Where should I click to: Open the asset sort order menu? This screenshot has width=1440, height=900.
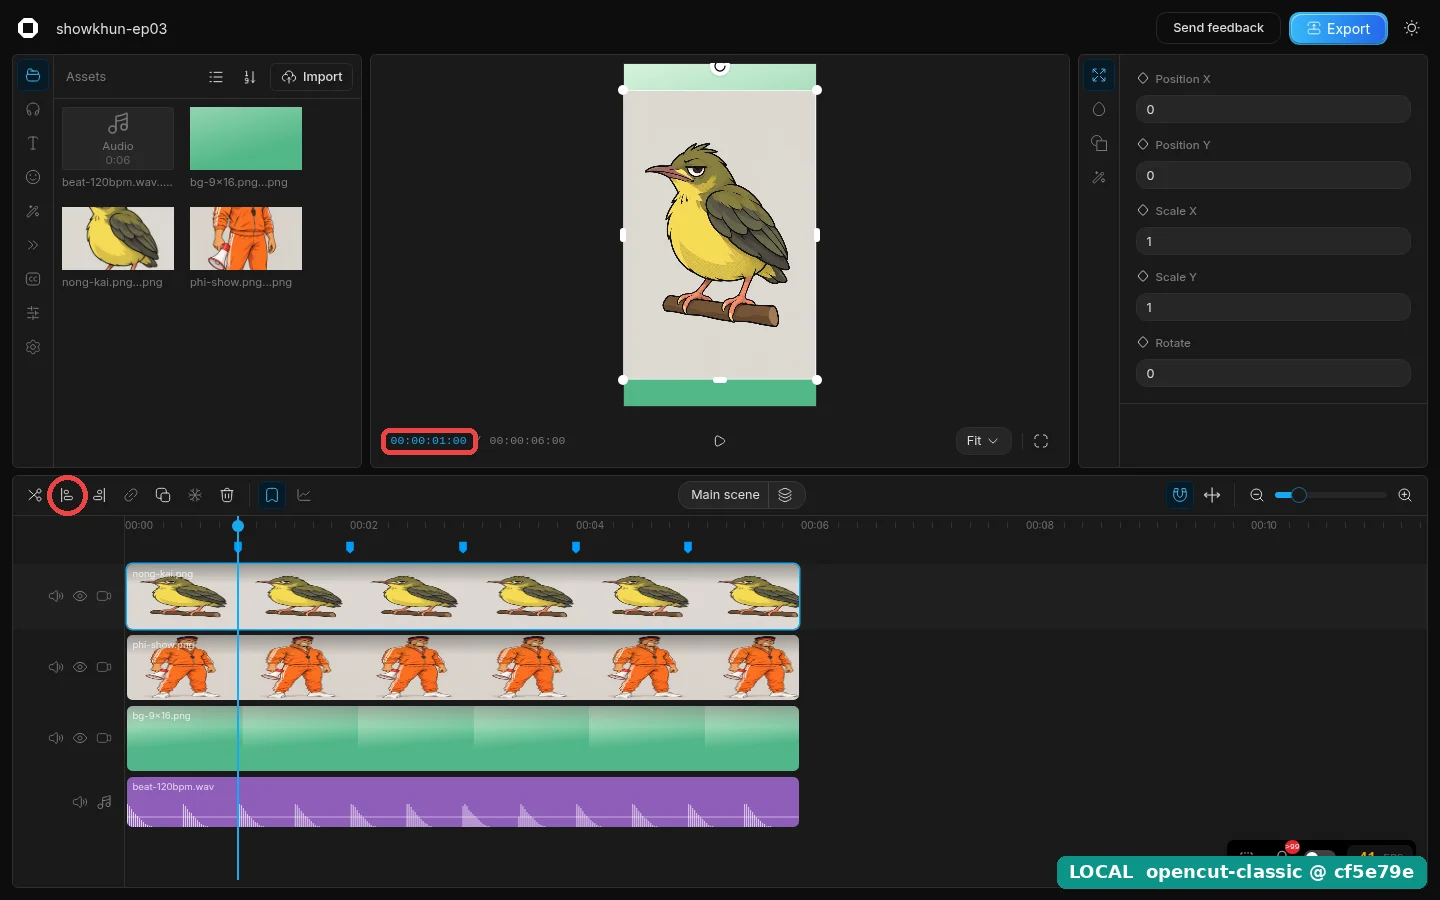tap(249, 77)
